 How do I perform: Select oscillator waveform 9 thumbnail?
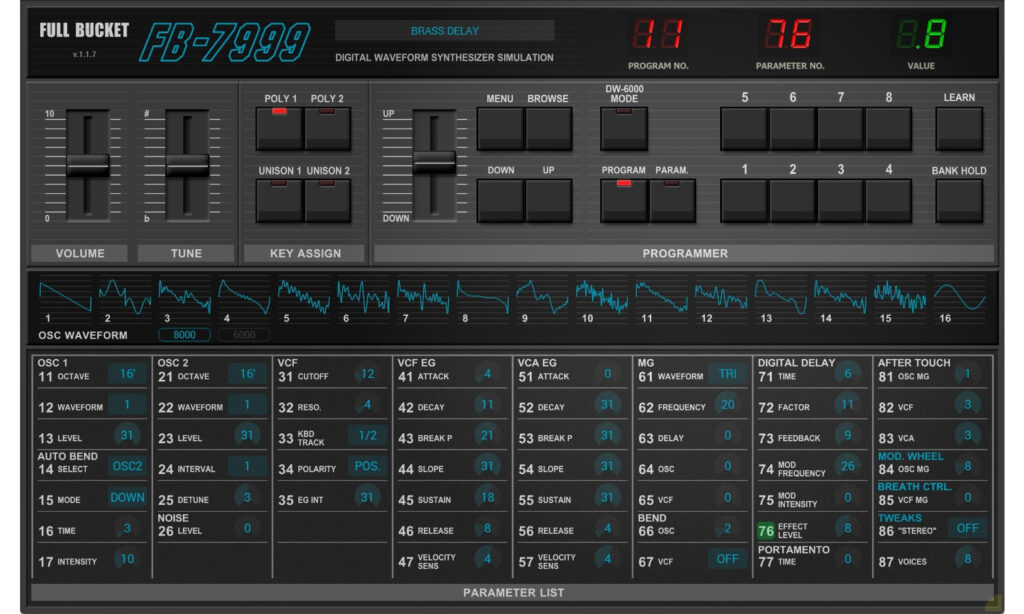tap(542, 299)
